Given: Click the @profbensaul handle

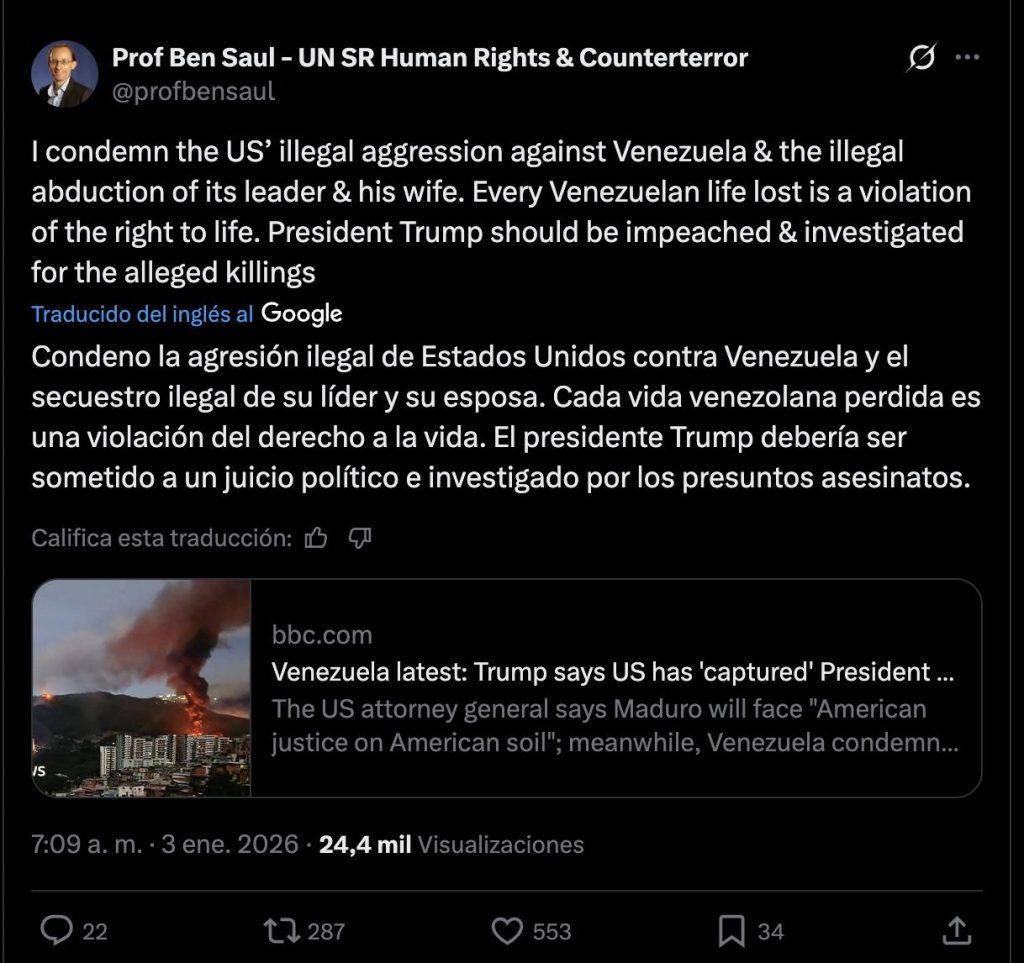Looking at the screenshot, I should point(193,92).
